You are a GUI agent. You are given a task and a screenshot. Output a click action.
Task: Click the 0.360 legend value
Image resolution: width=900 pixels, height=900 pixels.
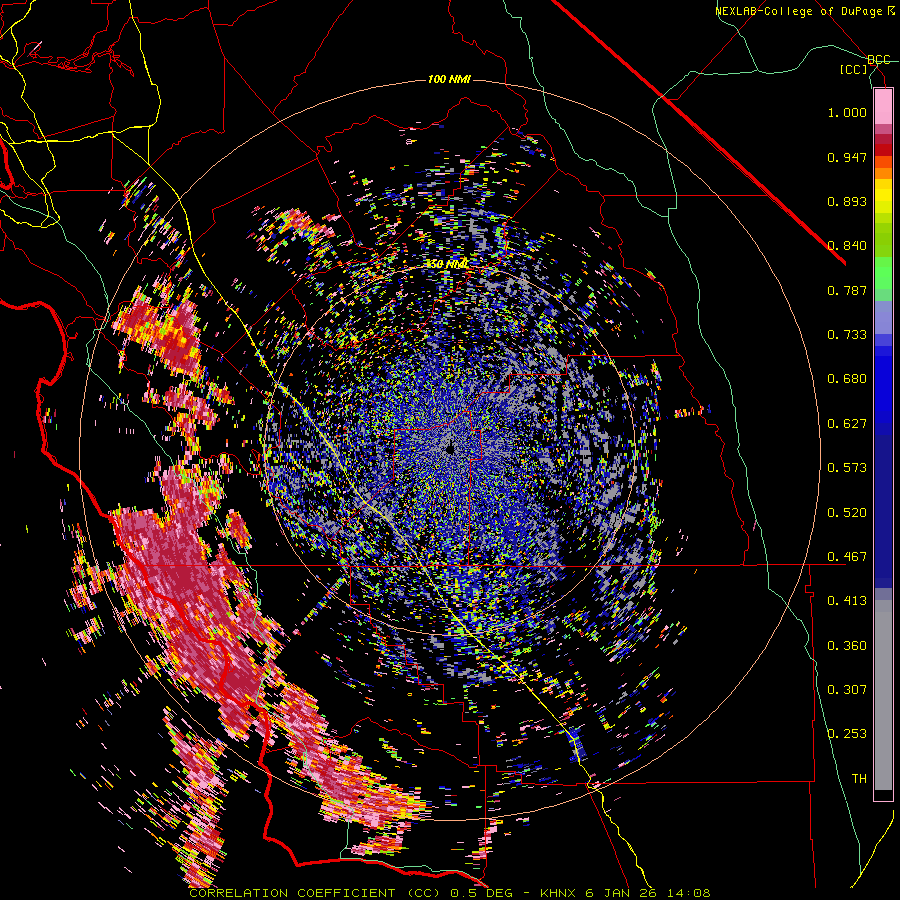coord(847,646)
